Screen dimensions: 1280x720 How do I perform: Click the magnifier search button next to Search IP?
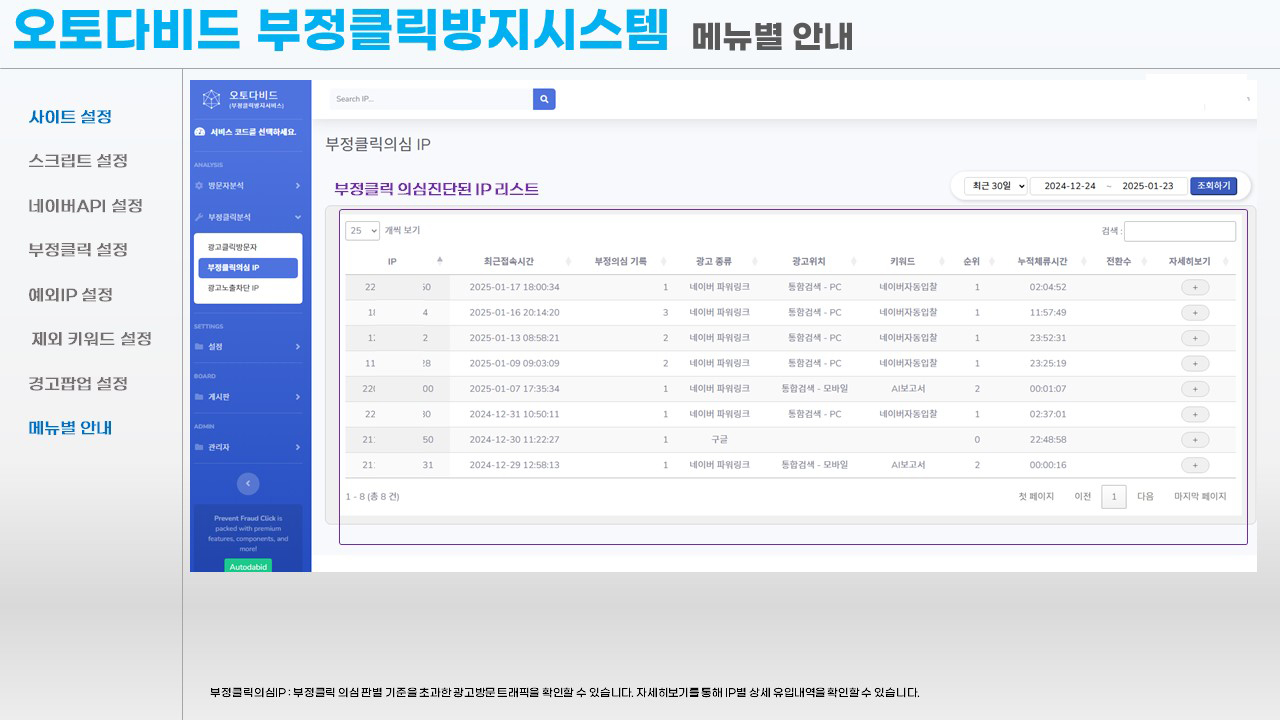point(544,99)
